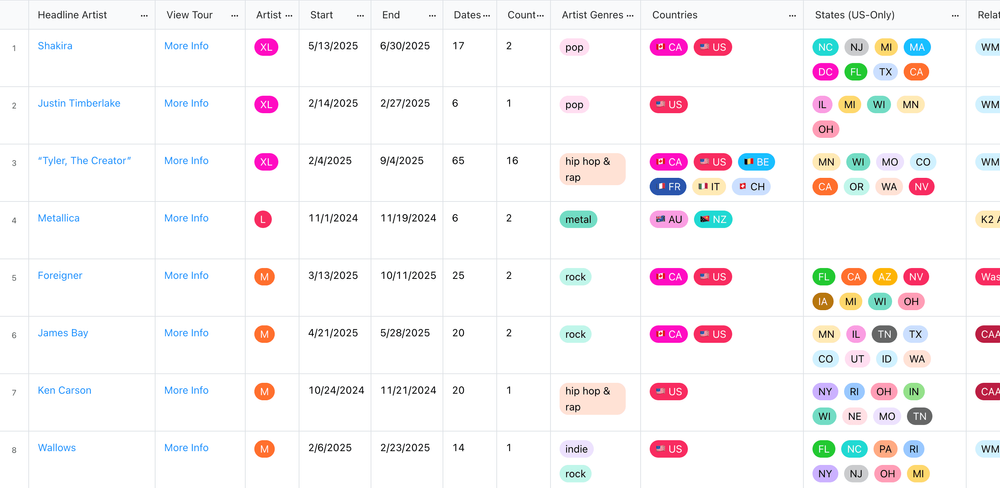Select the Countries column header
Screen dimensions: 1000x488
click(x=722, y=15)
